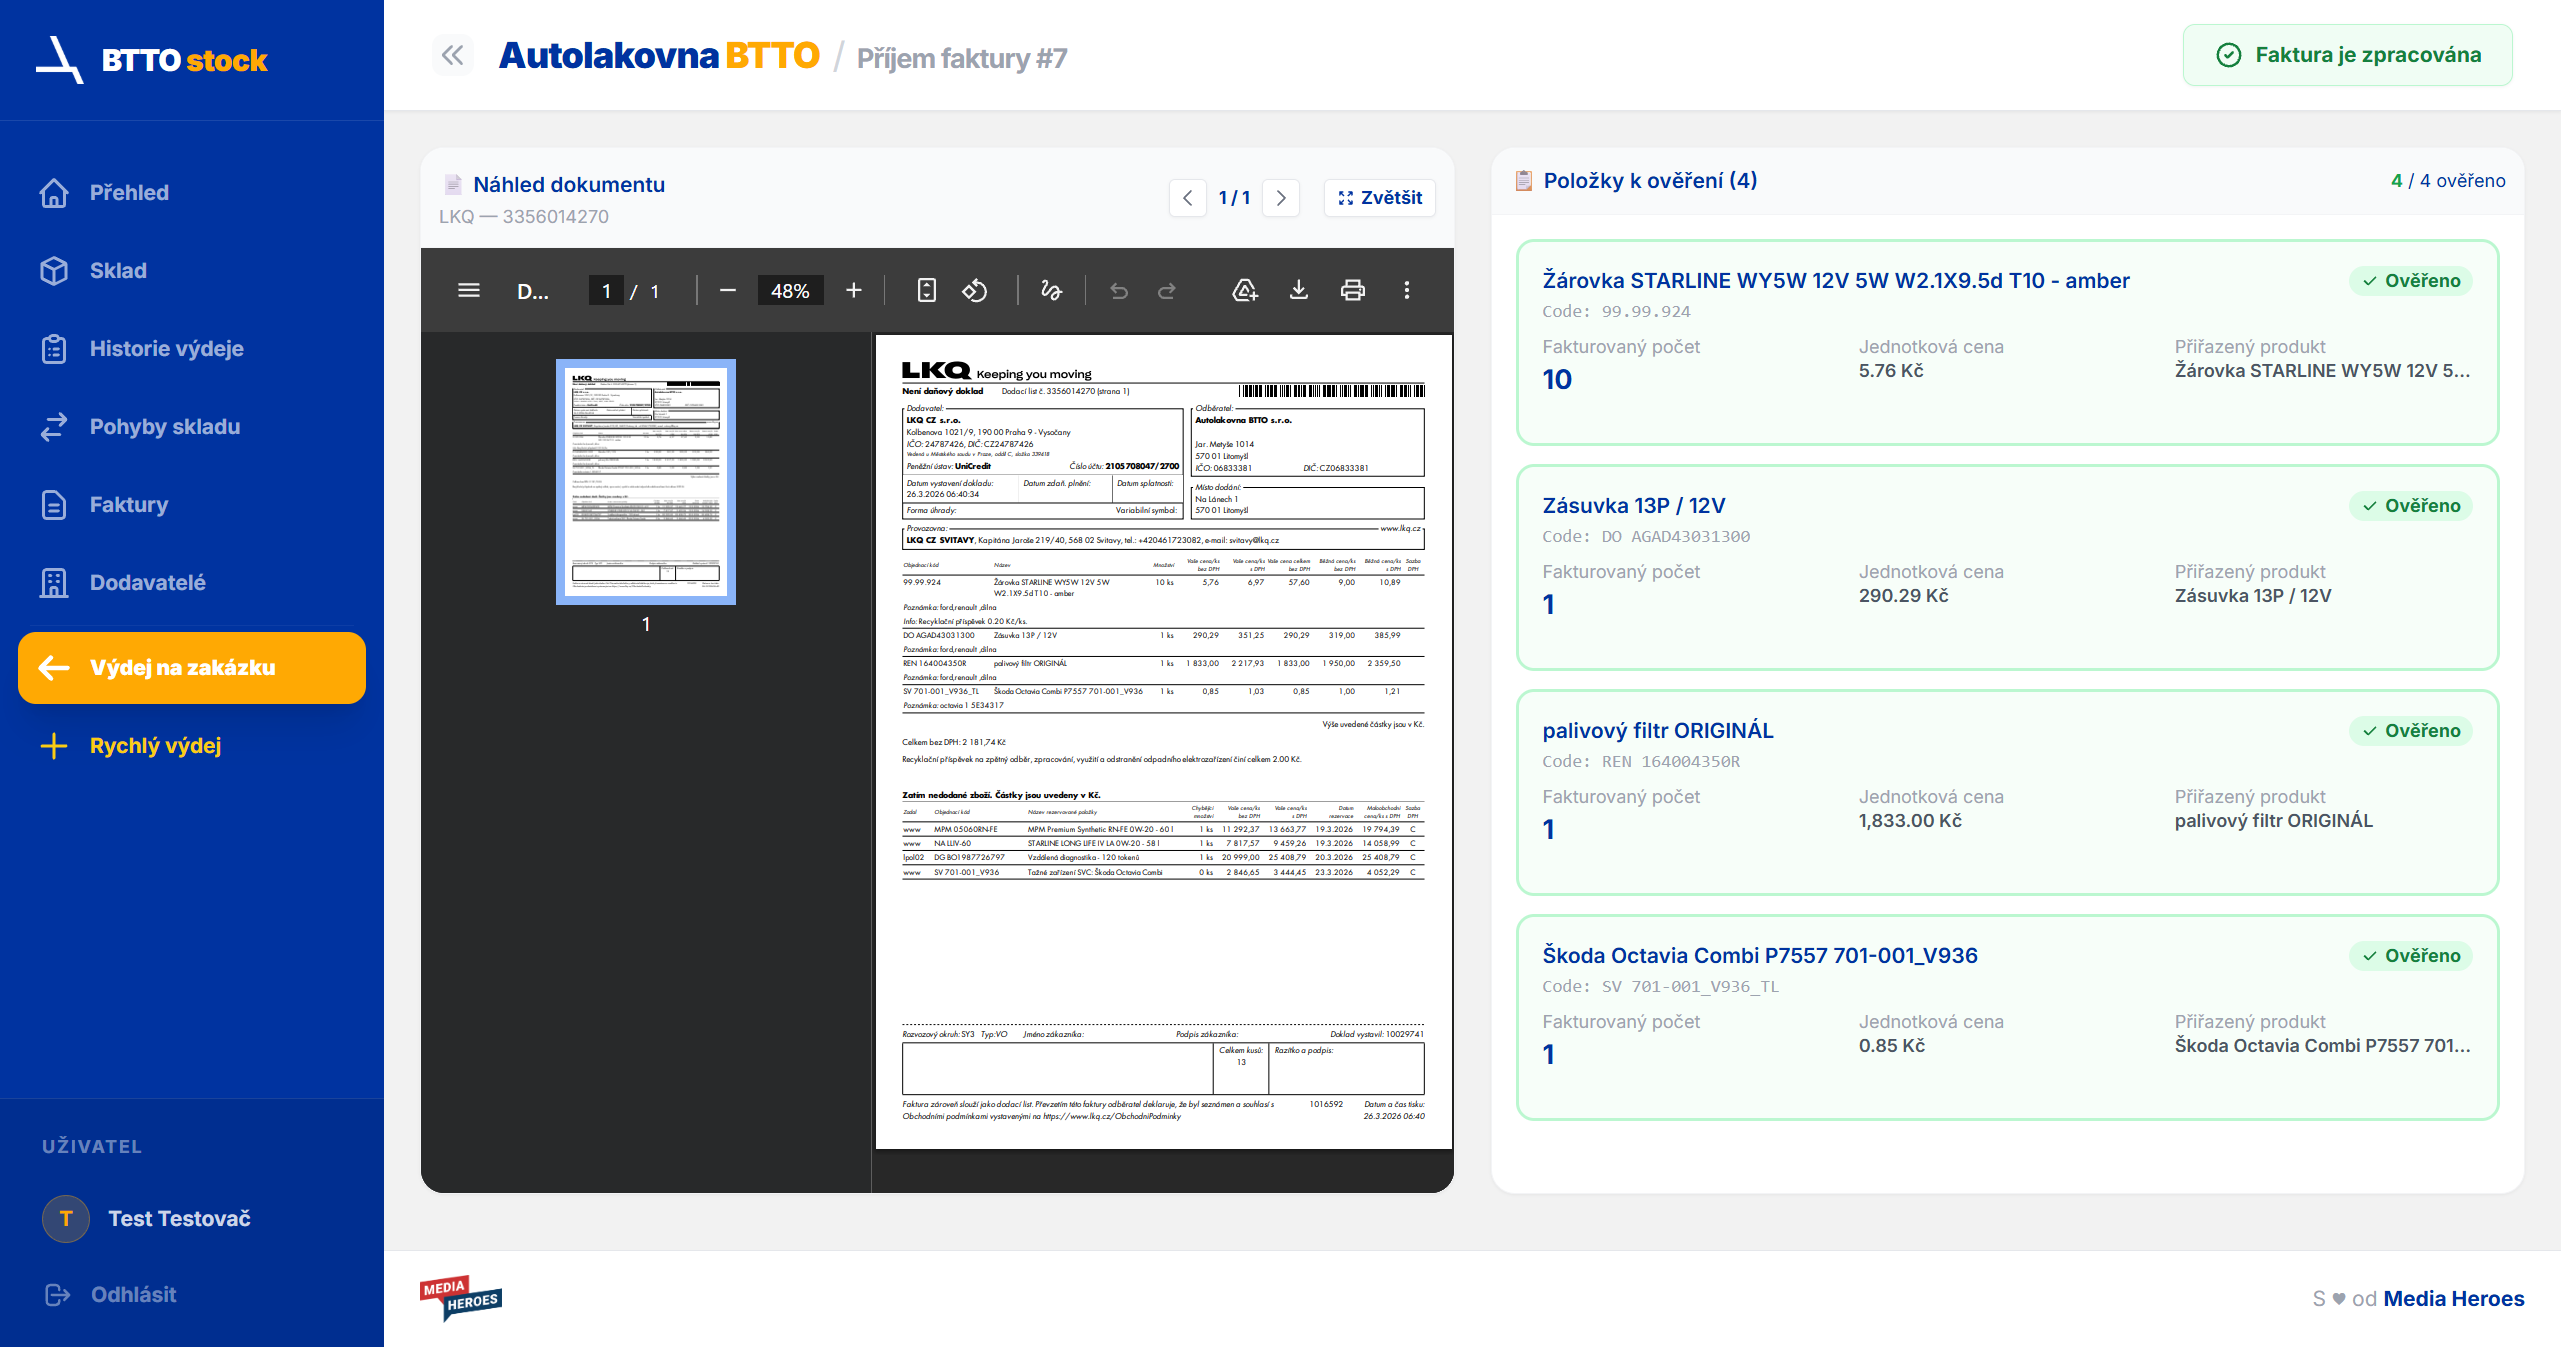Collapse the sidebar with double chevron icon
Screen dimensions: 2561x1347
[453, 55]
